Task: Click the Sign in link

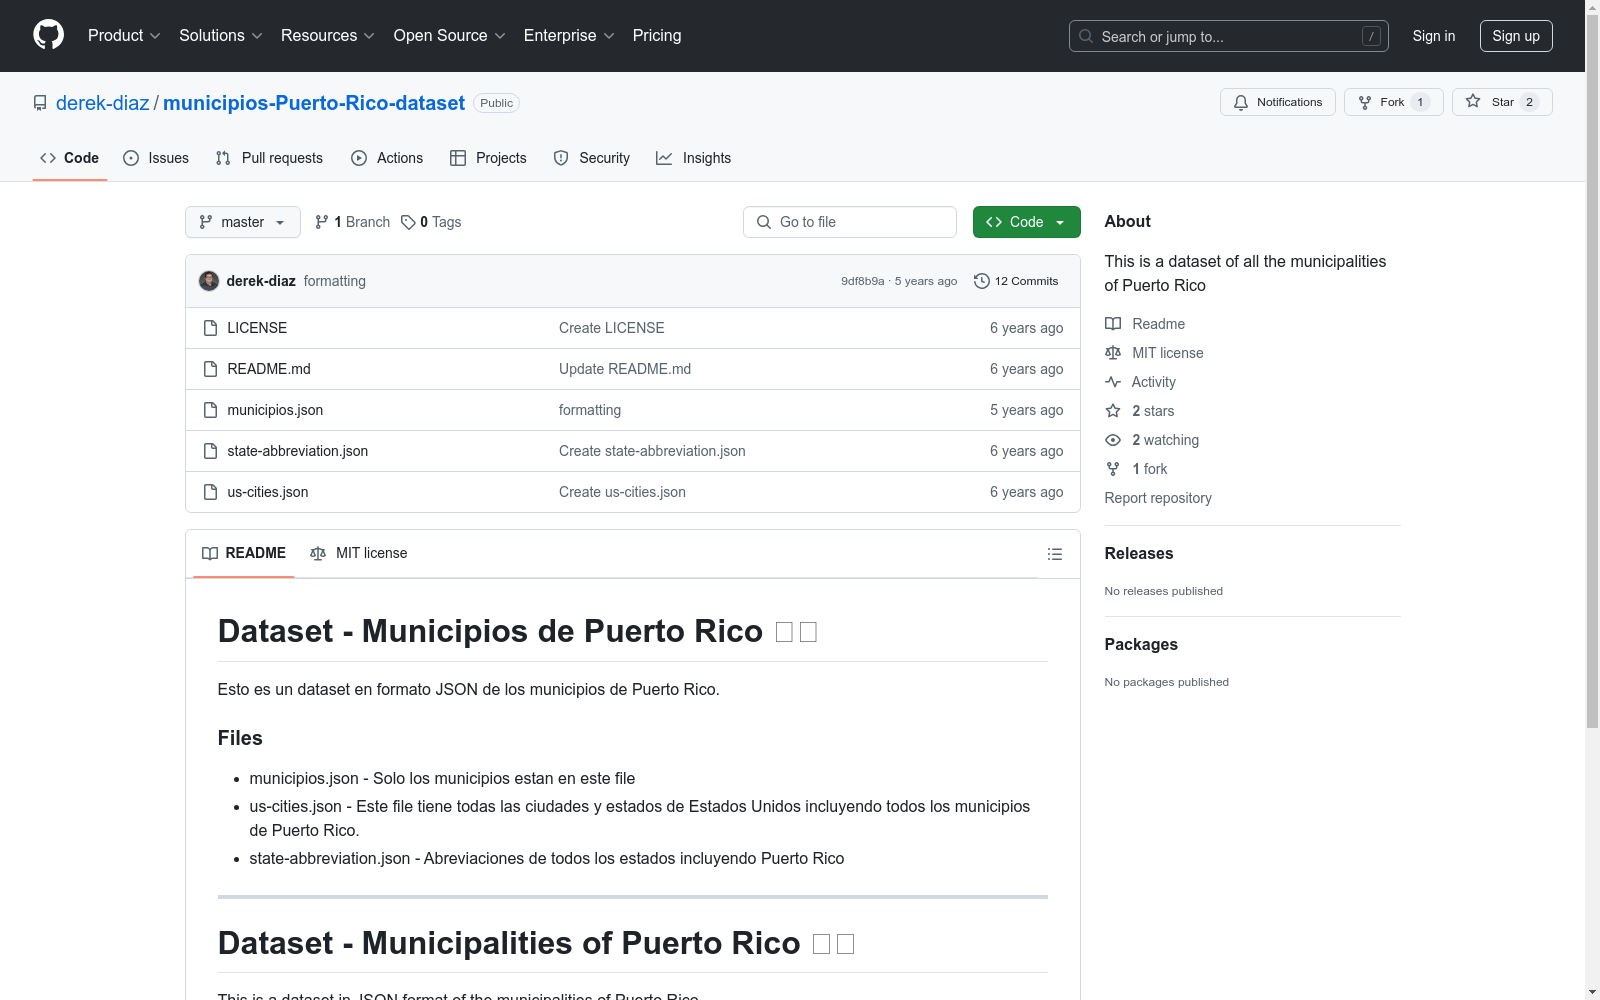Action: tap(1434, 36)
